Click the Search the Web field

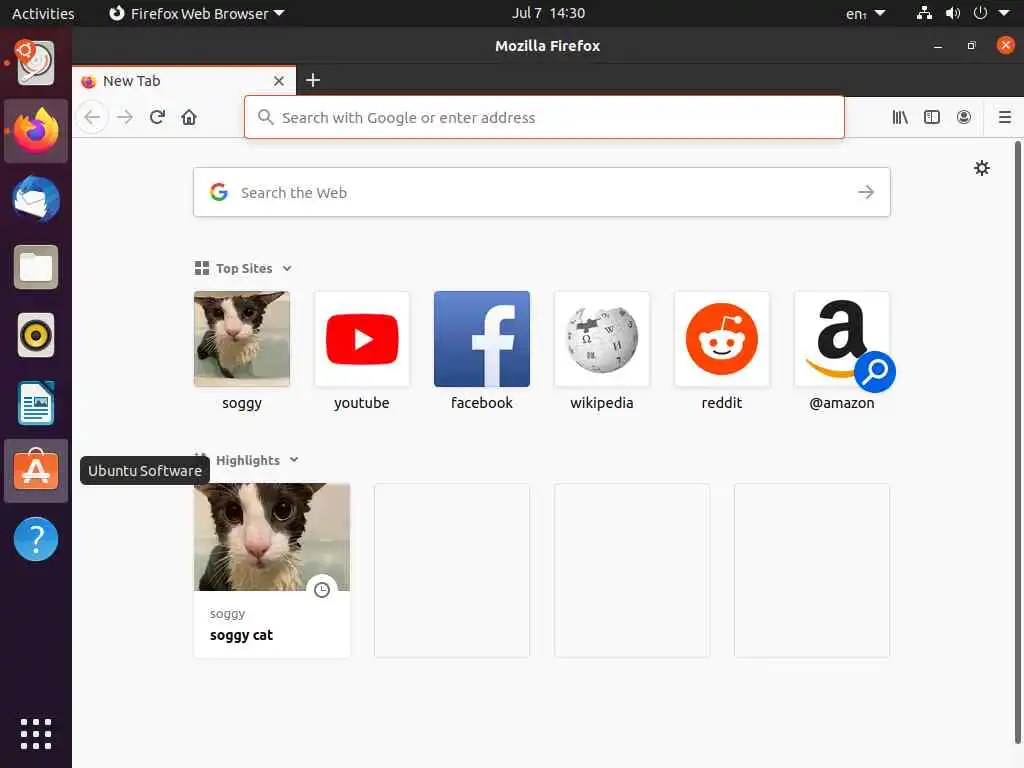point(541,193)
